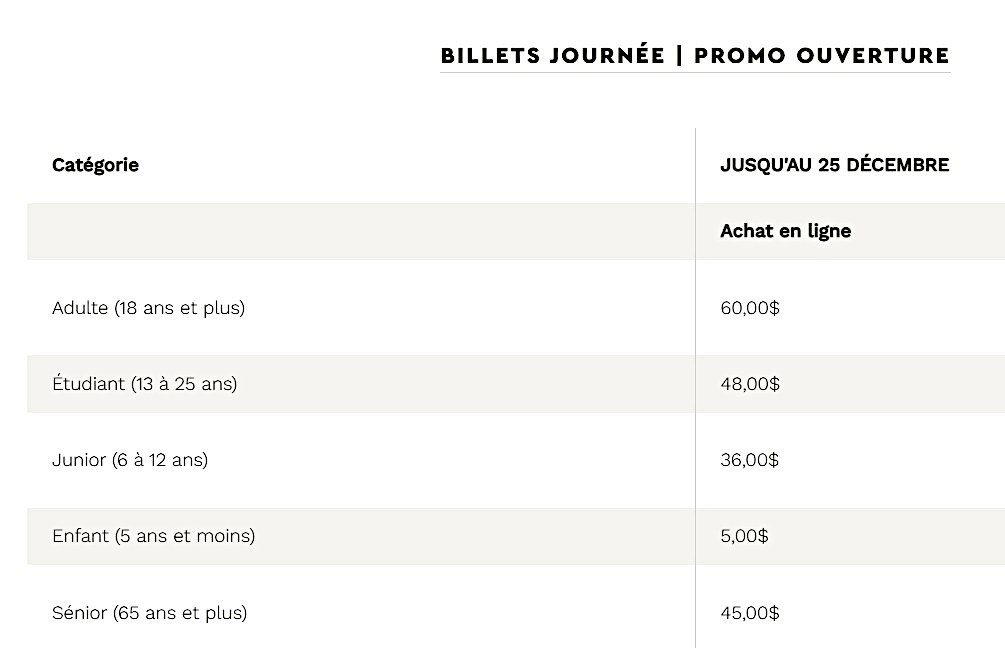The height and width of the screenshot is (648, 1005).
Task: Select the Adulte (18 ans et plus) row label
Action: pos(148,308)
